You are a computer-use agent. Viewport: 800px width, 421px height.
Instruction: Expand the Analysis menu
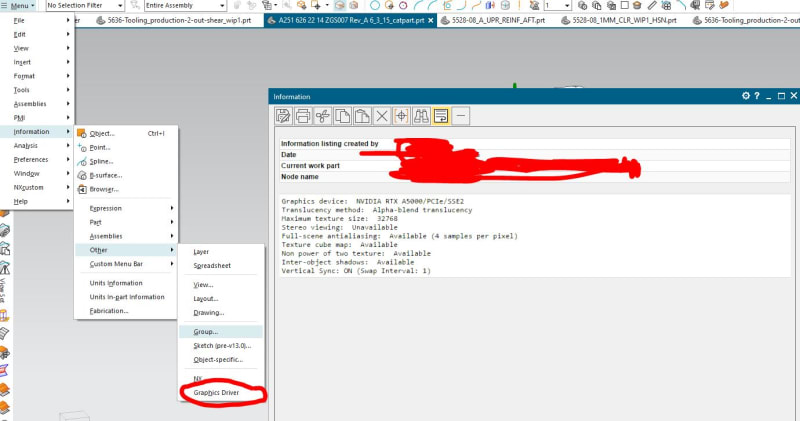pyautogui.click(x=38, y=145)
